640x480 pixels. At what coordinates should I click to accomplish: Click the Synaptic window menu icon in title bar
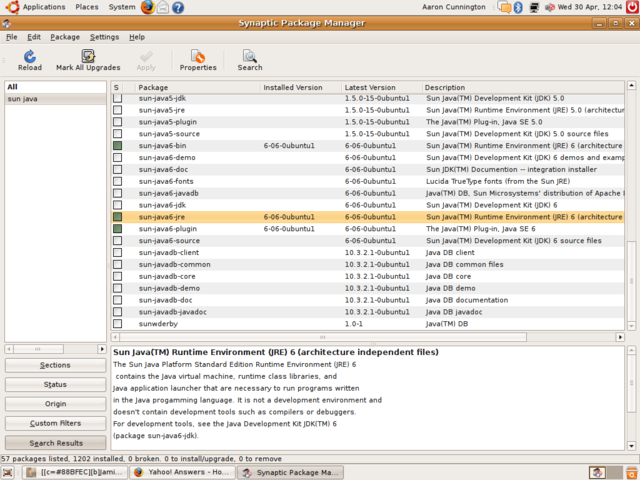click(x=7, y=24)
